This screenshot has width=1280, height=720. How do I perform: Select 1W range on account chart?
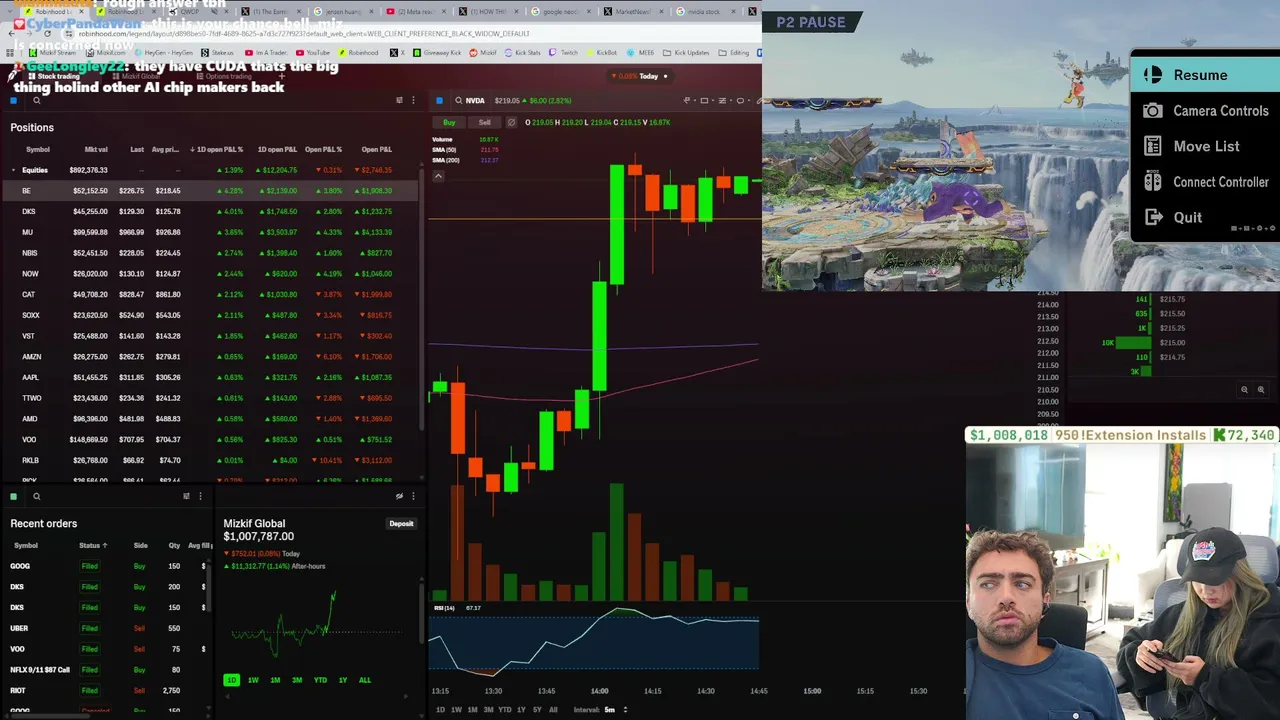(x=253, y=680)
